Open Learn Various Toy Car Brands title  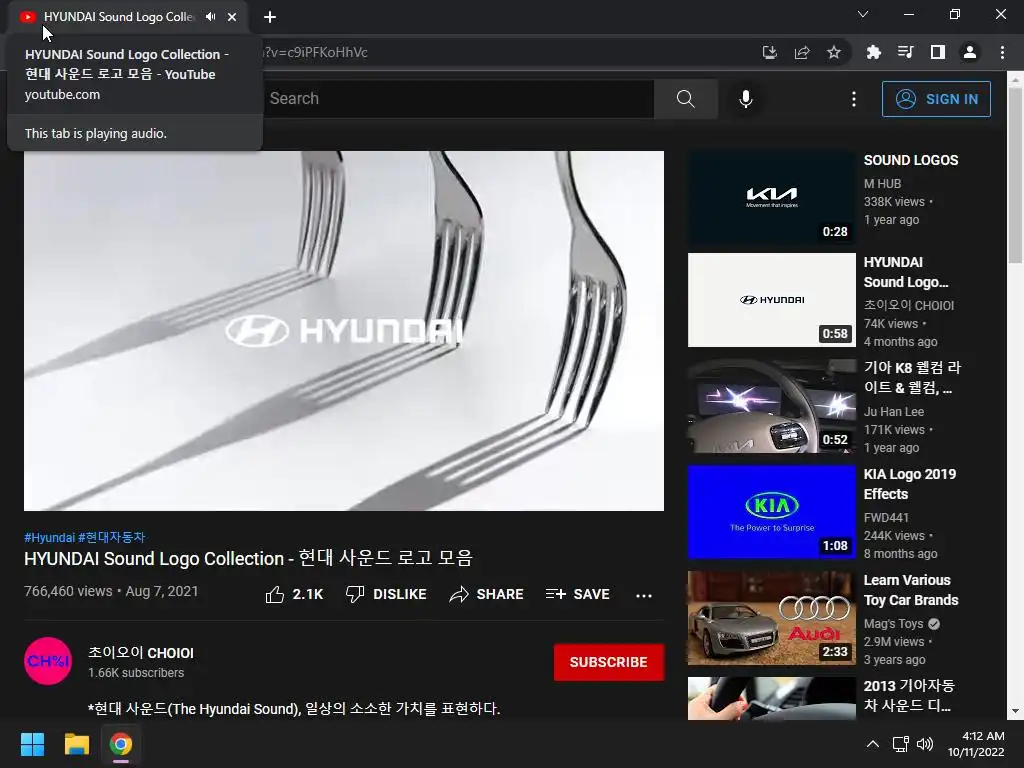click(x=911, y=590)
